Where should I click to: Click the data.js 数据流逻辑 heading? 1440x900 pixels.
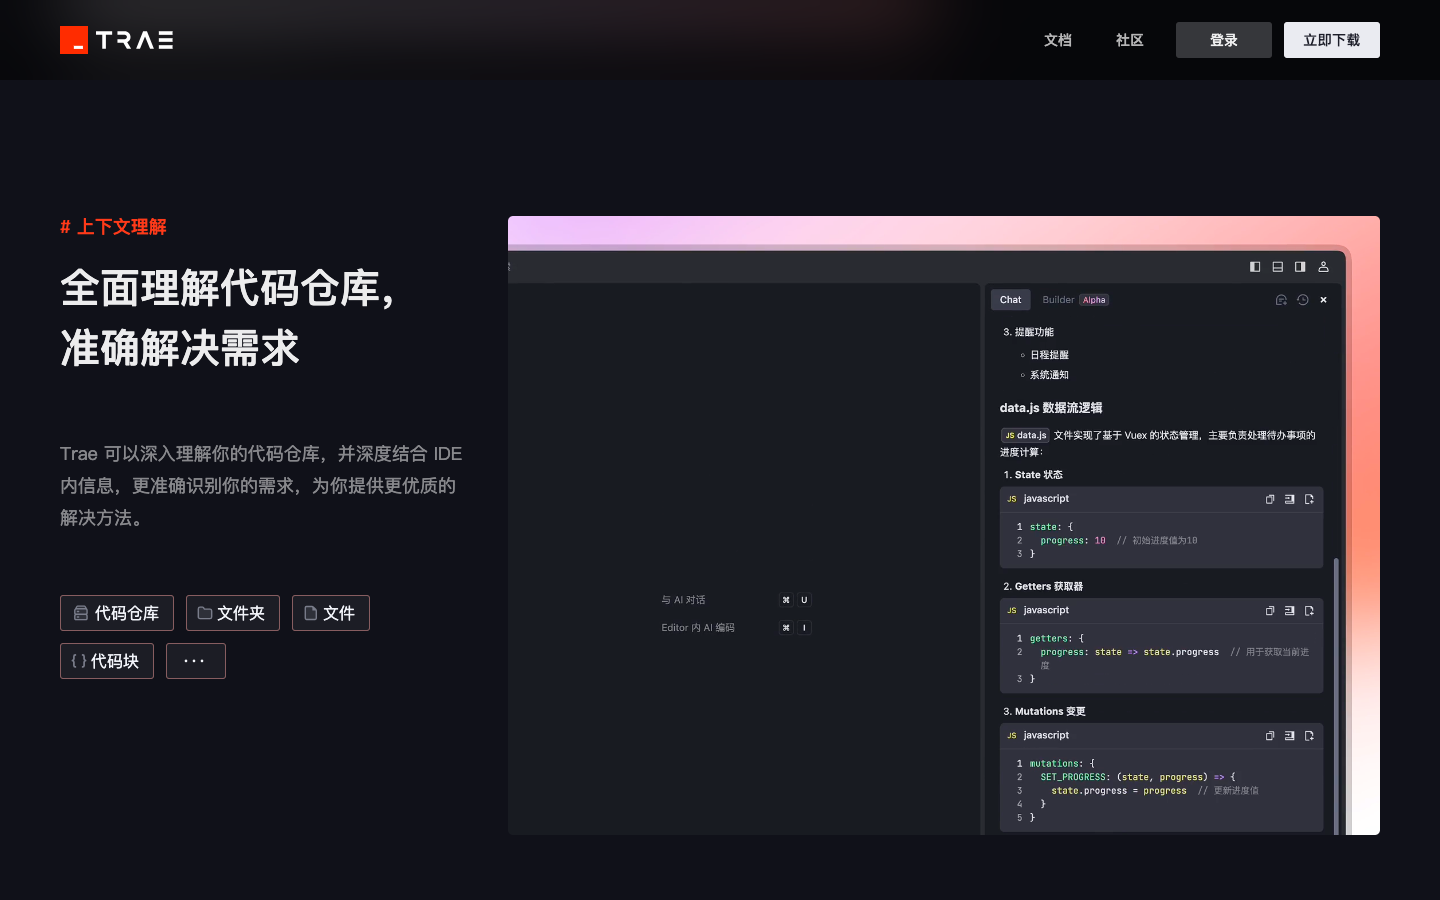1051,408
